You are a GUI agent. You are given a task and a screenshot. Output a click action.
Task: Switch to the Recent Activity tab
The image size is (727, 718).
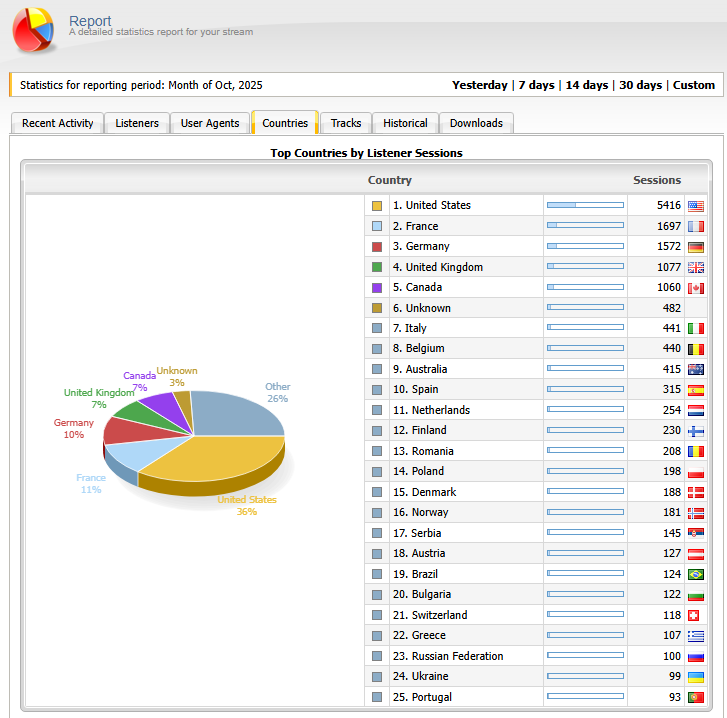58,123
